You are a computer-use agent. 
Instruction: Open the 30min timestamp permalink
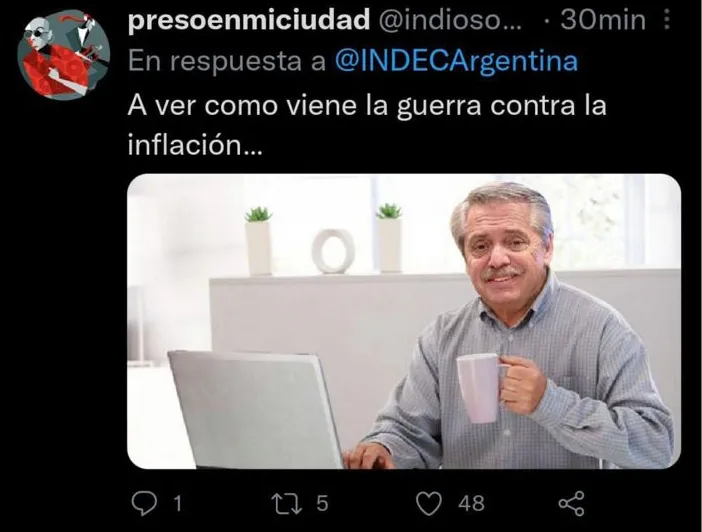[603, 21]
